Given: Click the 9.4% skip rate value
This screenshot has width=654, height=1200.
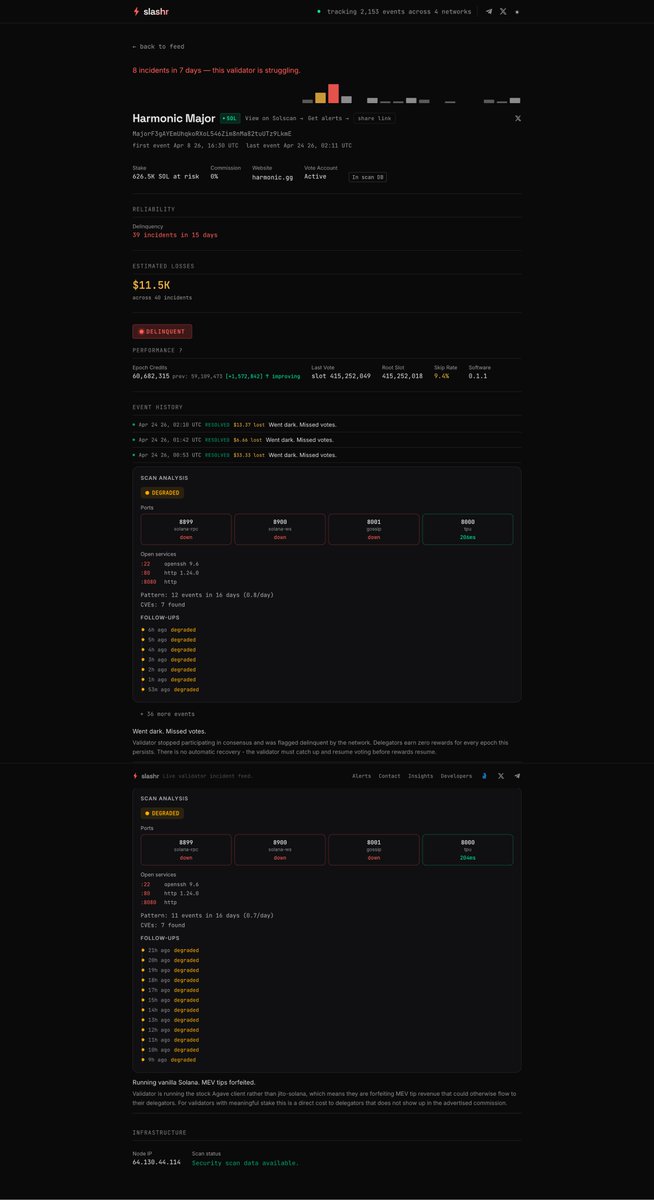Looking at the screenshot, I should coord(441,376).
